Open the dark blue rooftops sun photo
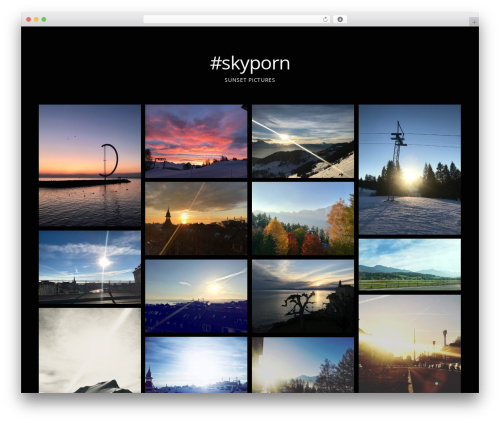Screen dimensions: 500x423 tap(196, 296)
